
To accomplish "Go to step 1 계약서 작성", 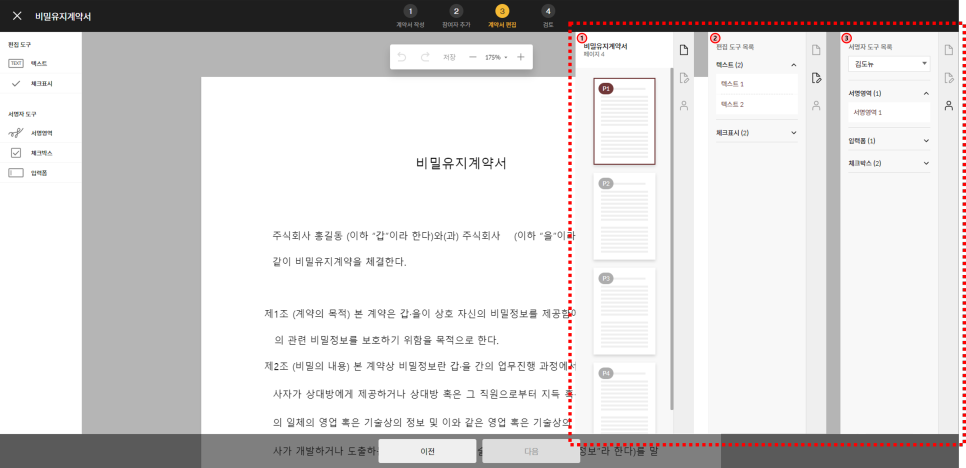I will pos(410,17).
